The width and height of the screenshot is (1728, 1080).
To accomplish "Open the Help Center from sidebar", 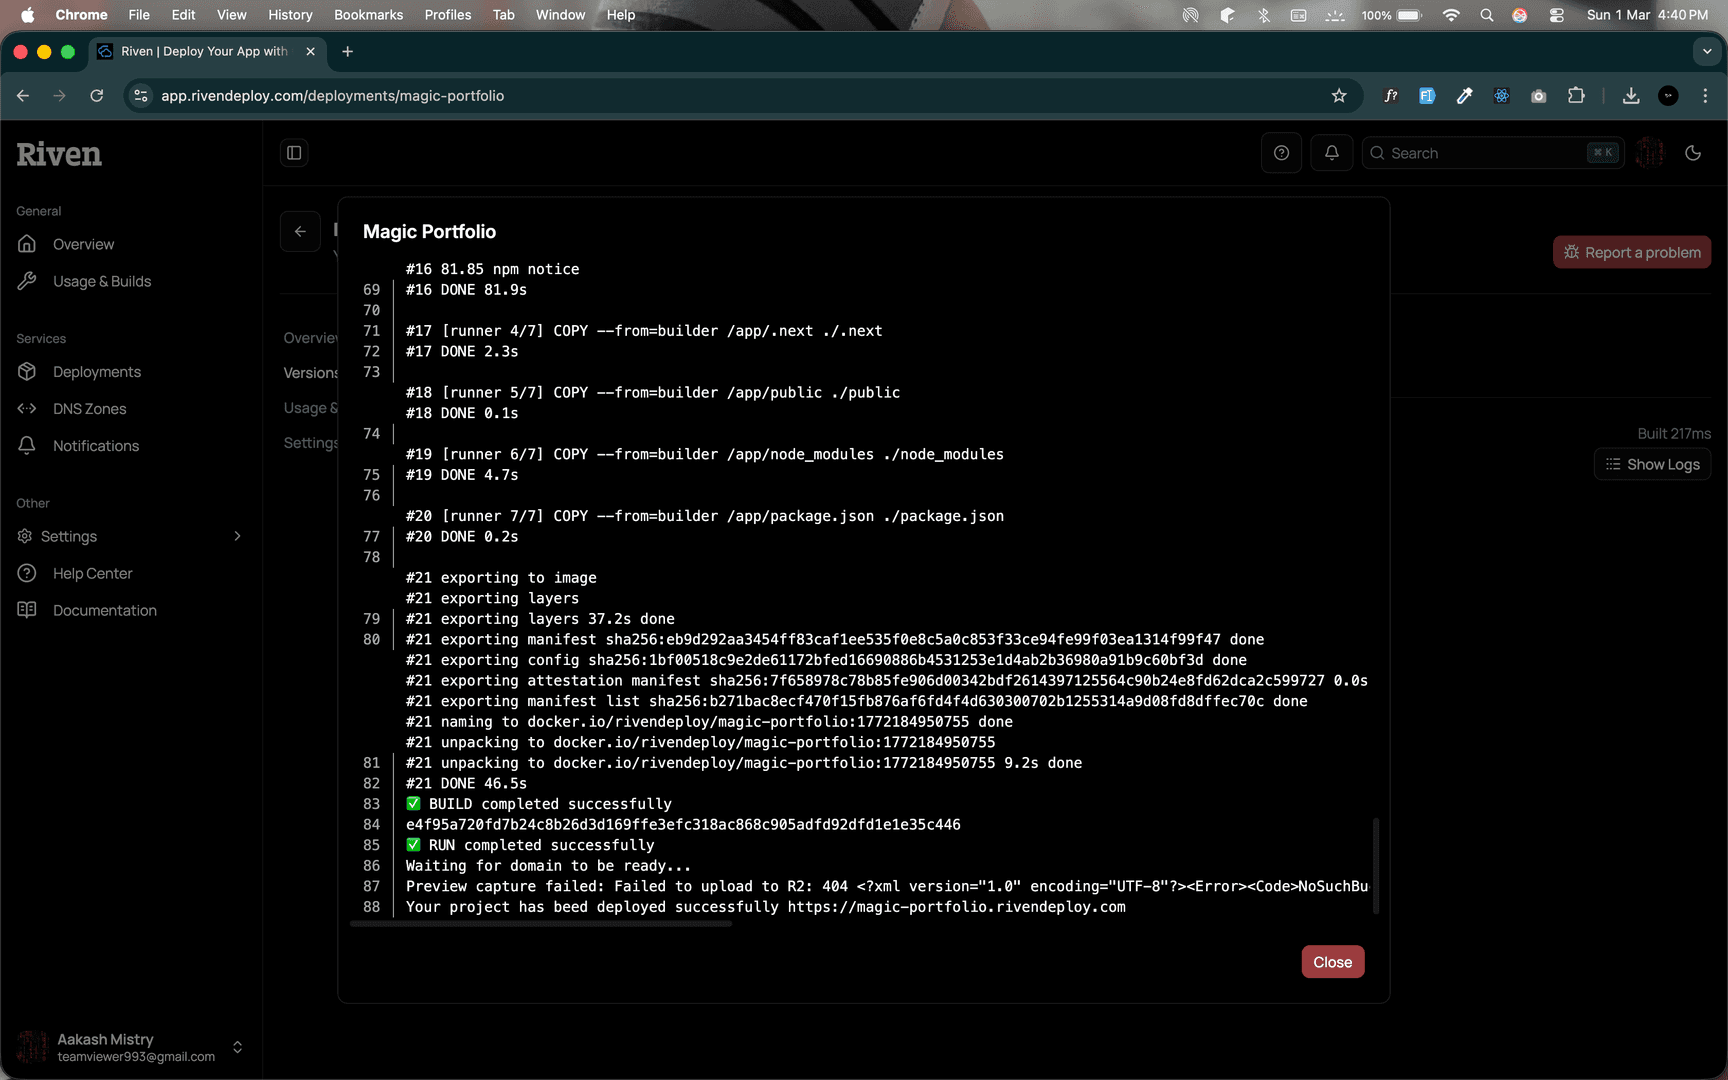I will (93, 573).
